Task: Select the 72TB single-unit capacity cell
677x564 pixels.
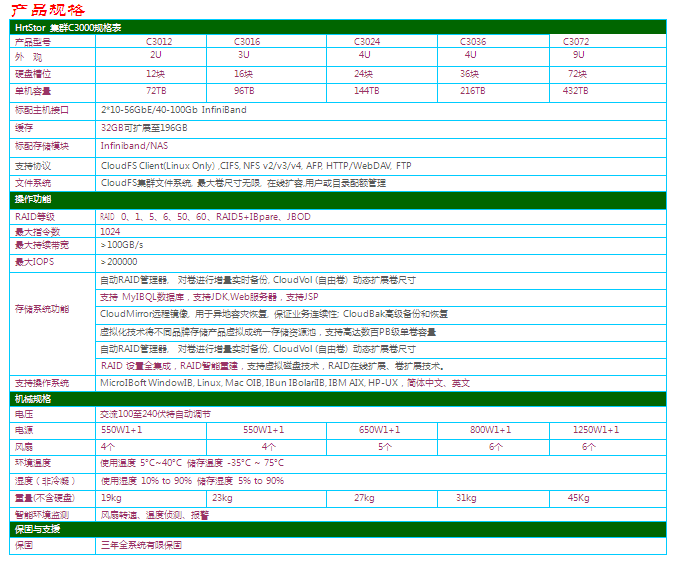Action: pyautogui.click(x=156, y=91)
